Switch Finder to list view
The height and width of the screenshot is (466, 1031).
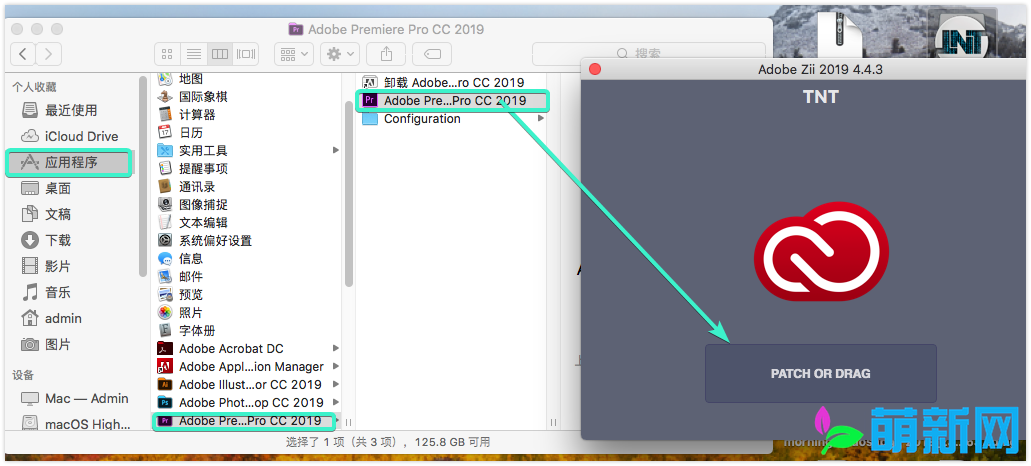pos(193,54)
